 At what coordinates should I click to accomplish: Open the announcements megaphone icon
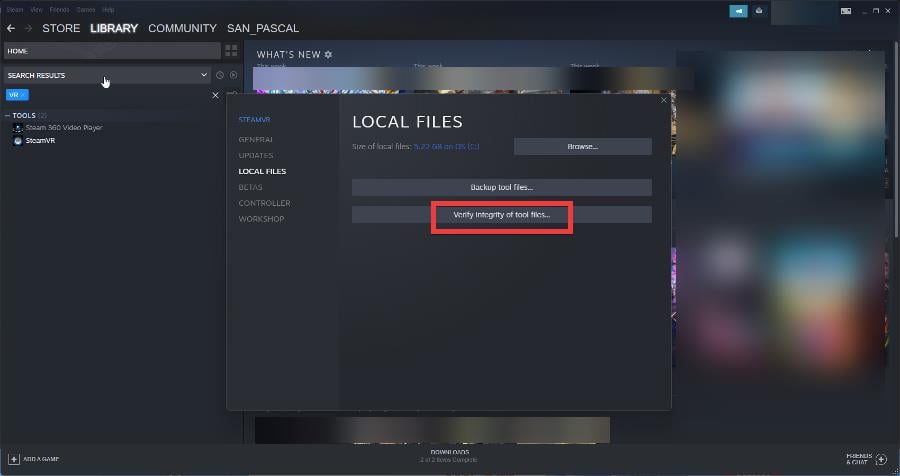(x=738, y=11)
